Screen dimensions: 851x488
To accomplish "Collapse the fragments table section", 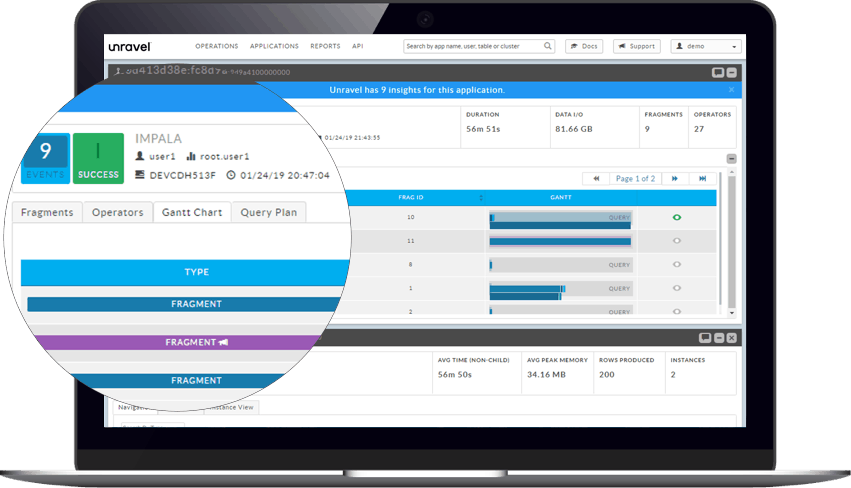I will 732,159.
